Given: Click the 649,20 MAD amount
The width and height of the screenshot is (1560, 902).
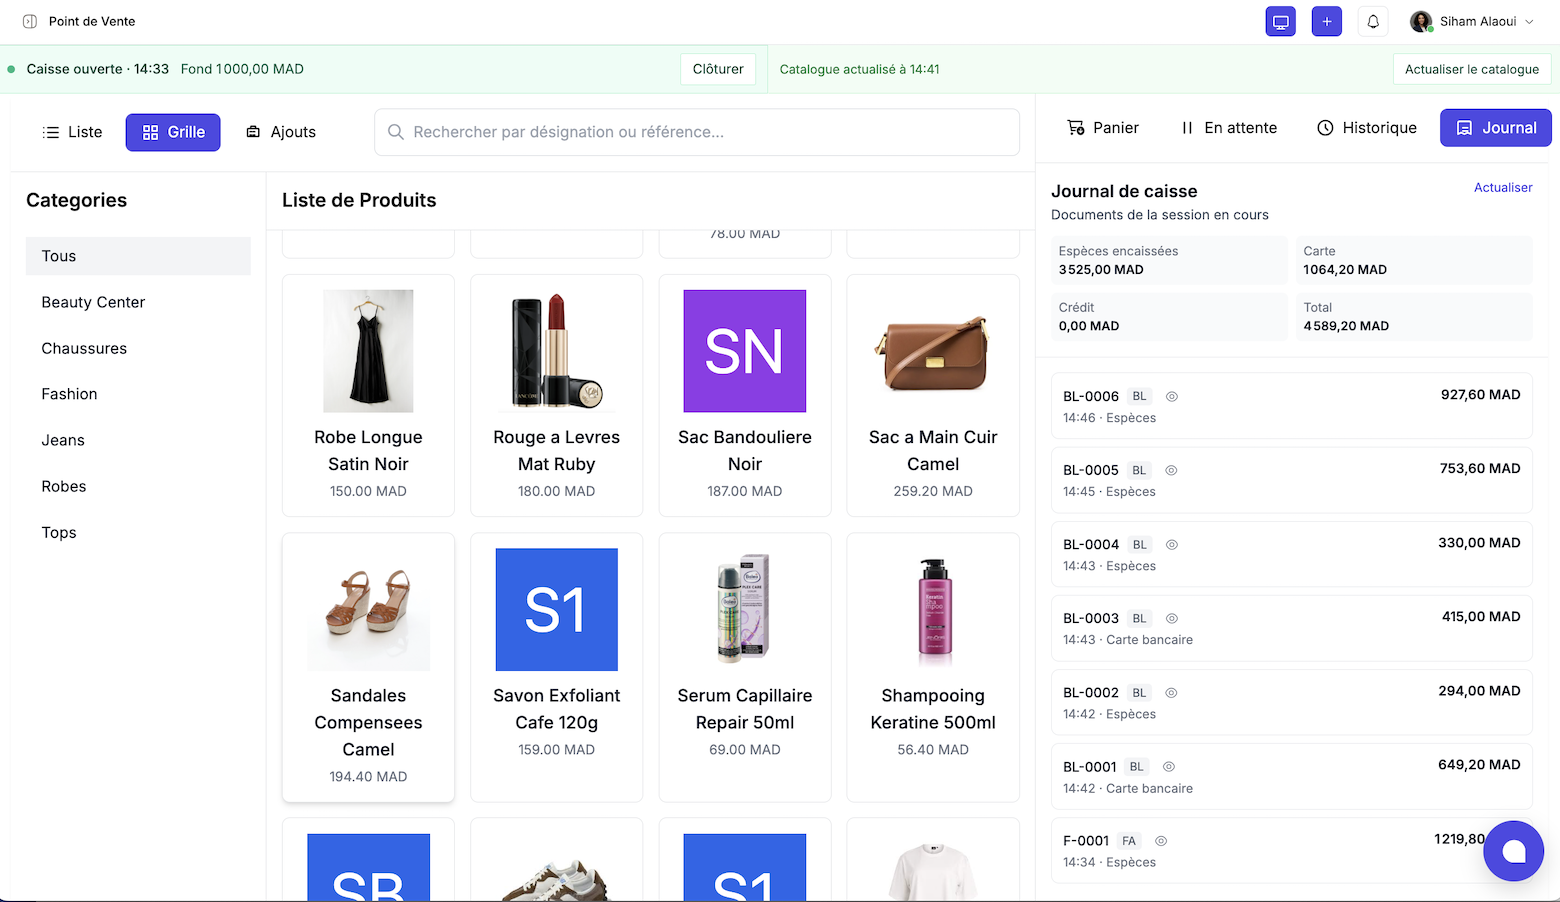Looking at the screenshot, I should tap(1479, 765).
